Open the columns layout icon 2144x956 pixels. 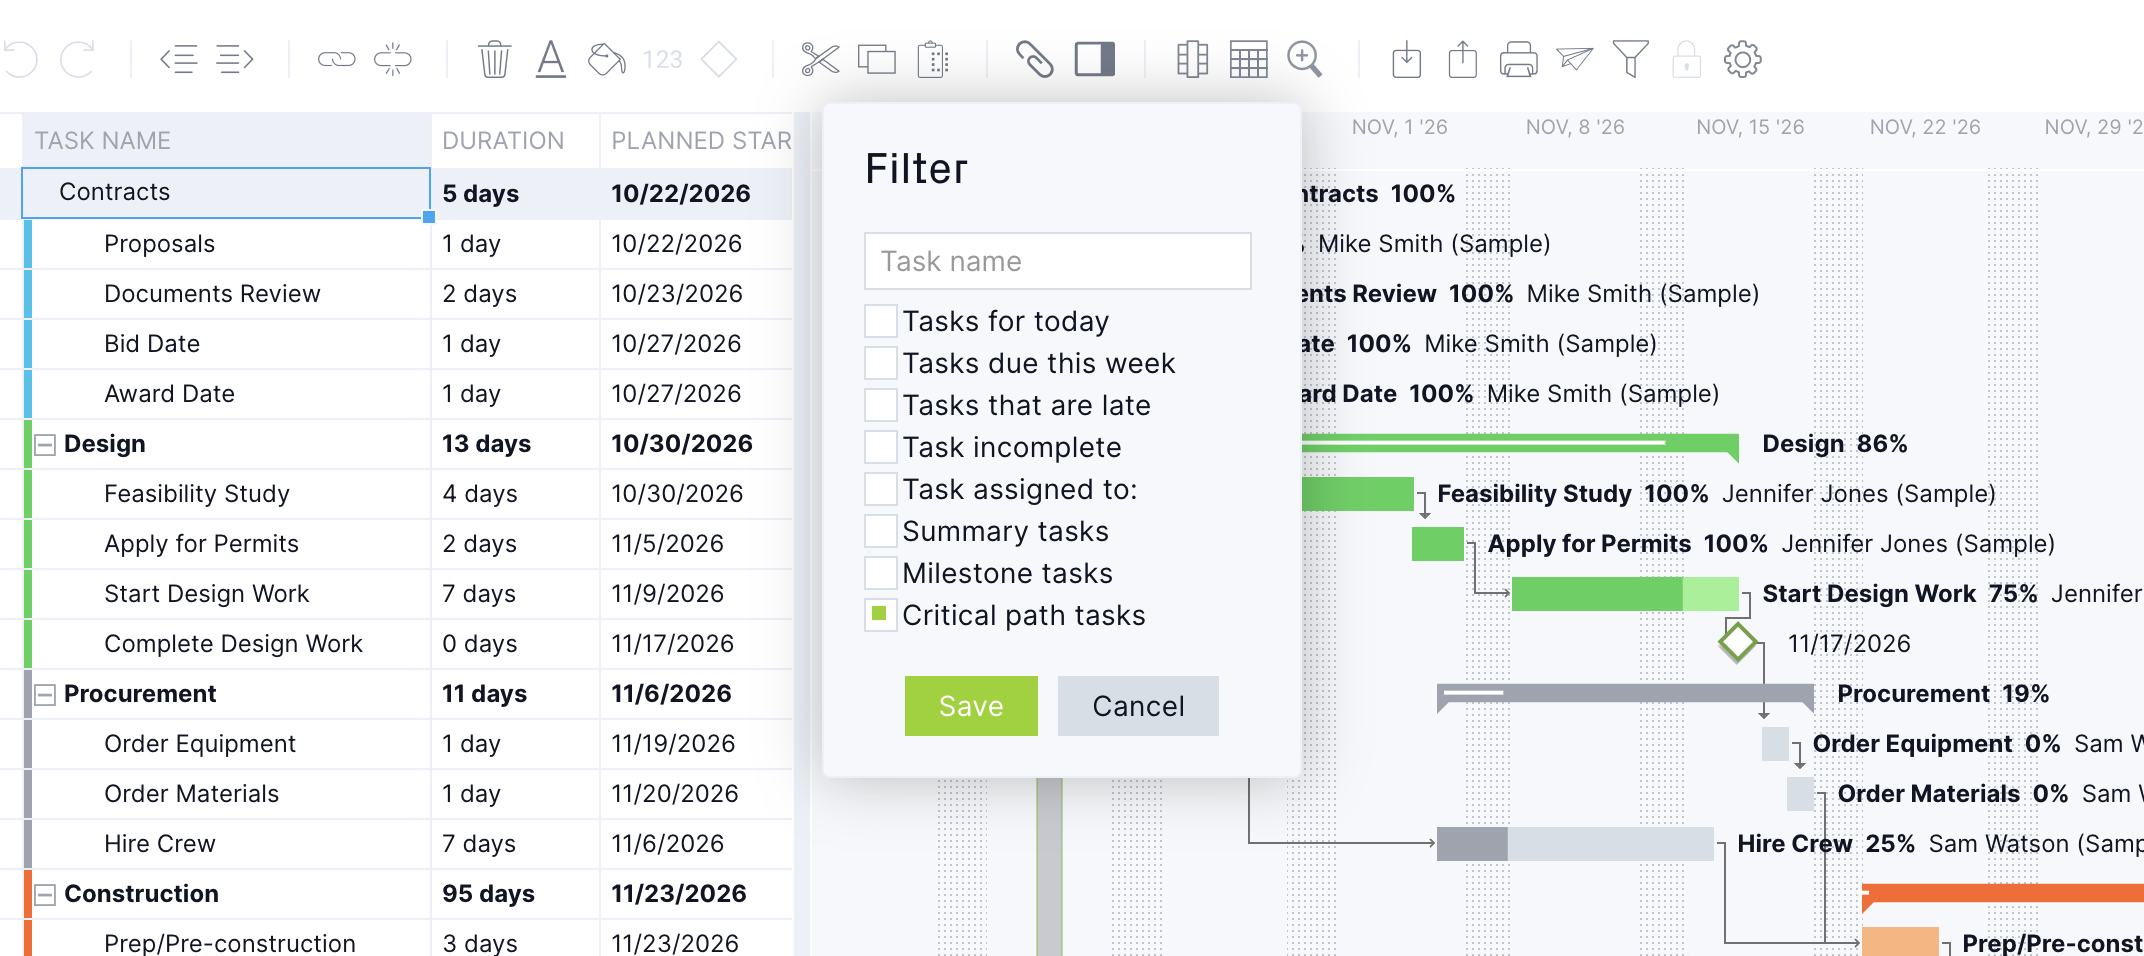1192,59
